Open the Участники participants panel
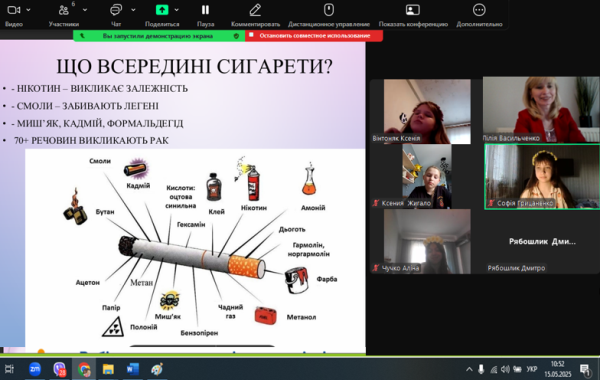The width and height of the screenshot is (600, 380). [x=64, y=10]
